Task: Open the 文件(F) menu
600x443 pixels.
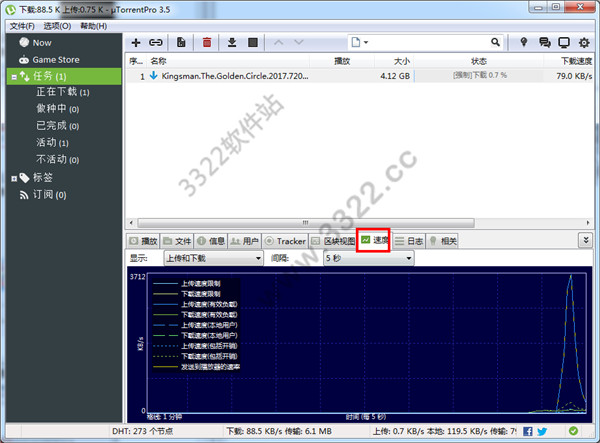Action: pyautogui.click(x=22, y=26)
